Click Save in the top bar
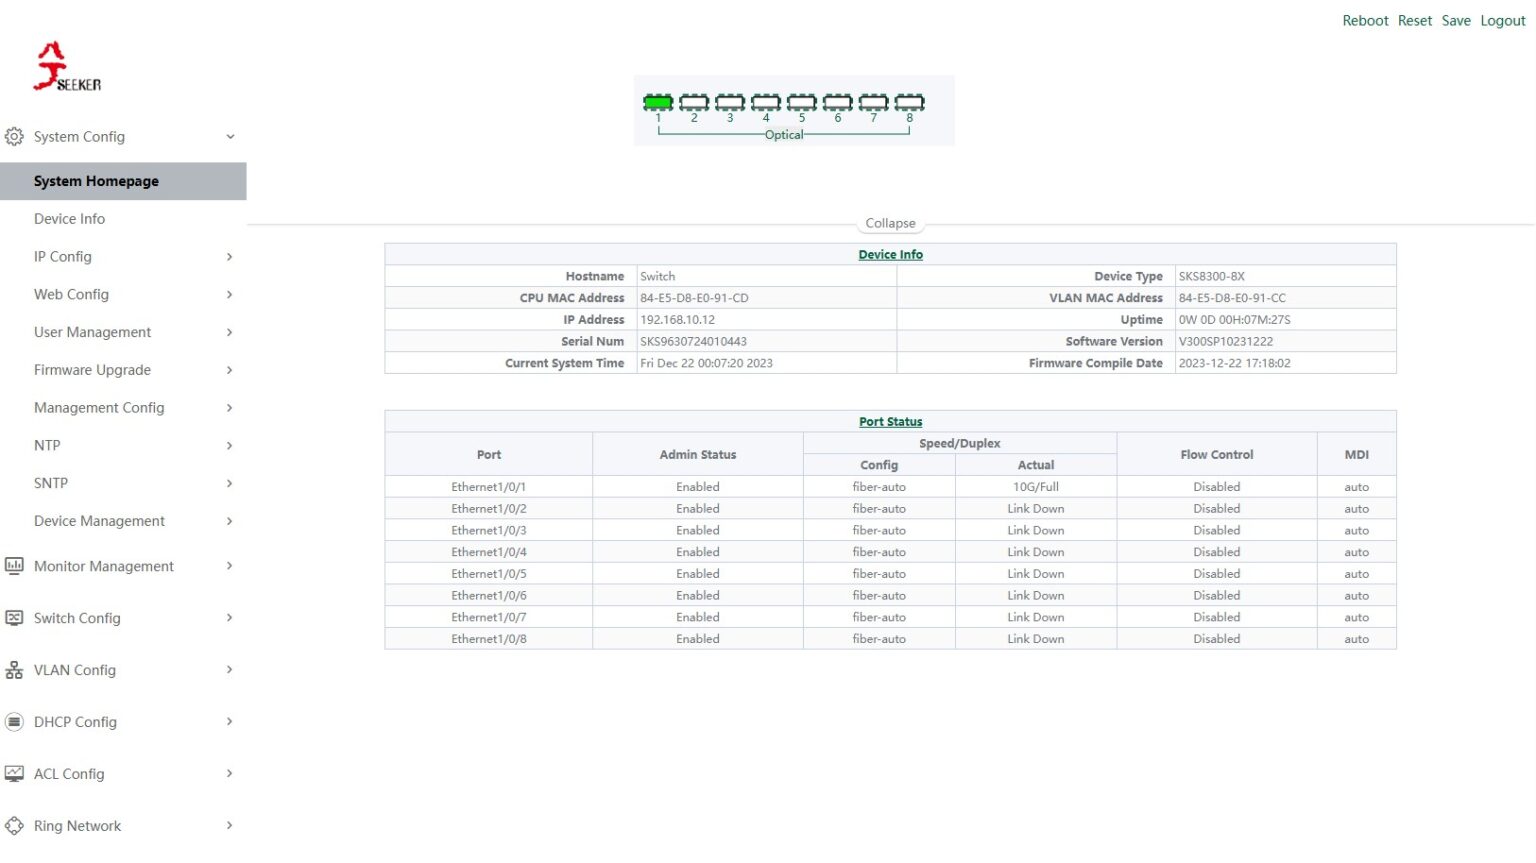The image size is (1536, 863). pos(1456,20)
